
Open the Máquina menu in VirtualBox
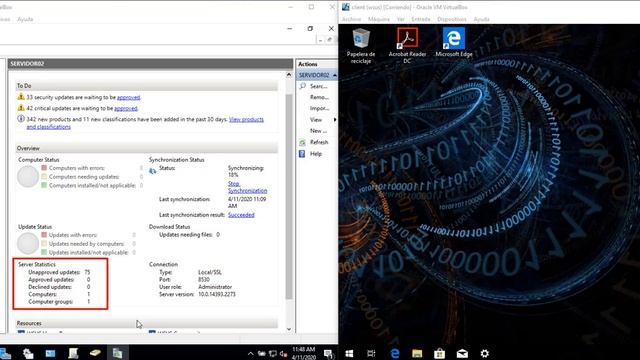pyautogui.click(x=379, y=19)
